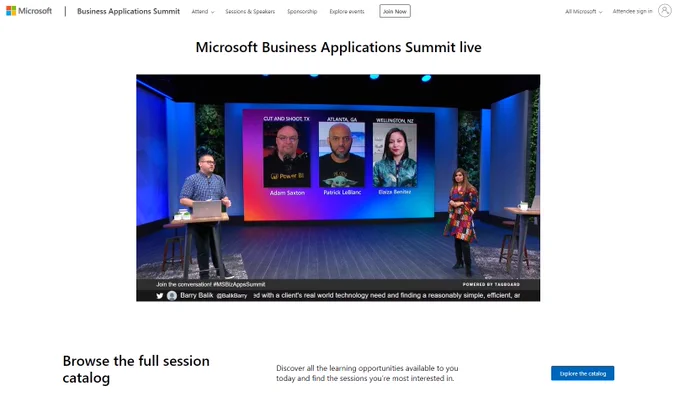Screen dimensions: 680x407
Task: Click the Attendee sign in link
Action: (632, 11)
